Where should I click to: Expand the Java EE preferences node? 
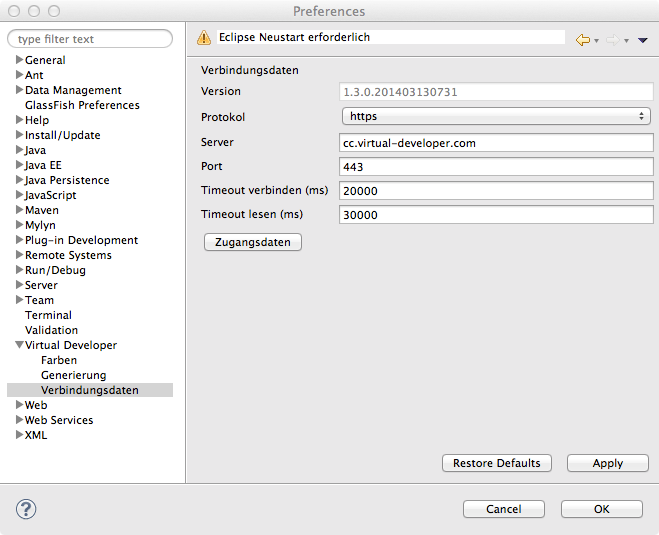tap(19, 165)
